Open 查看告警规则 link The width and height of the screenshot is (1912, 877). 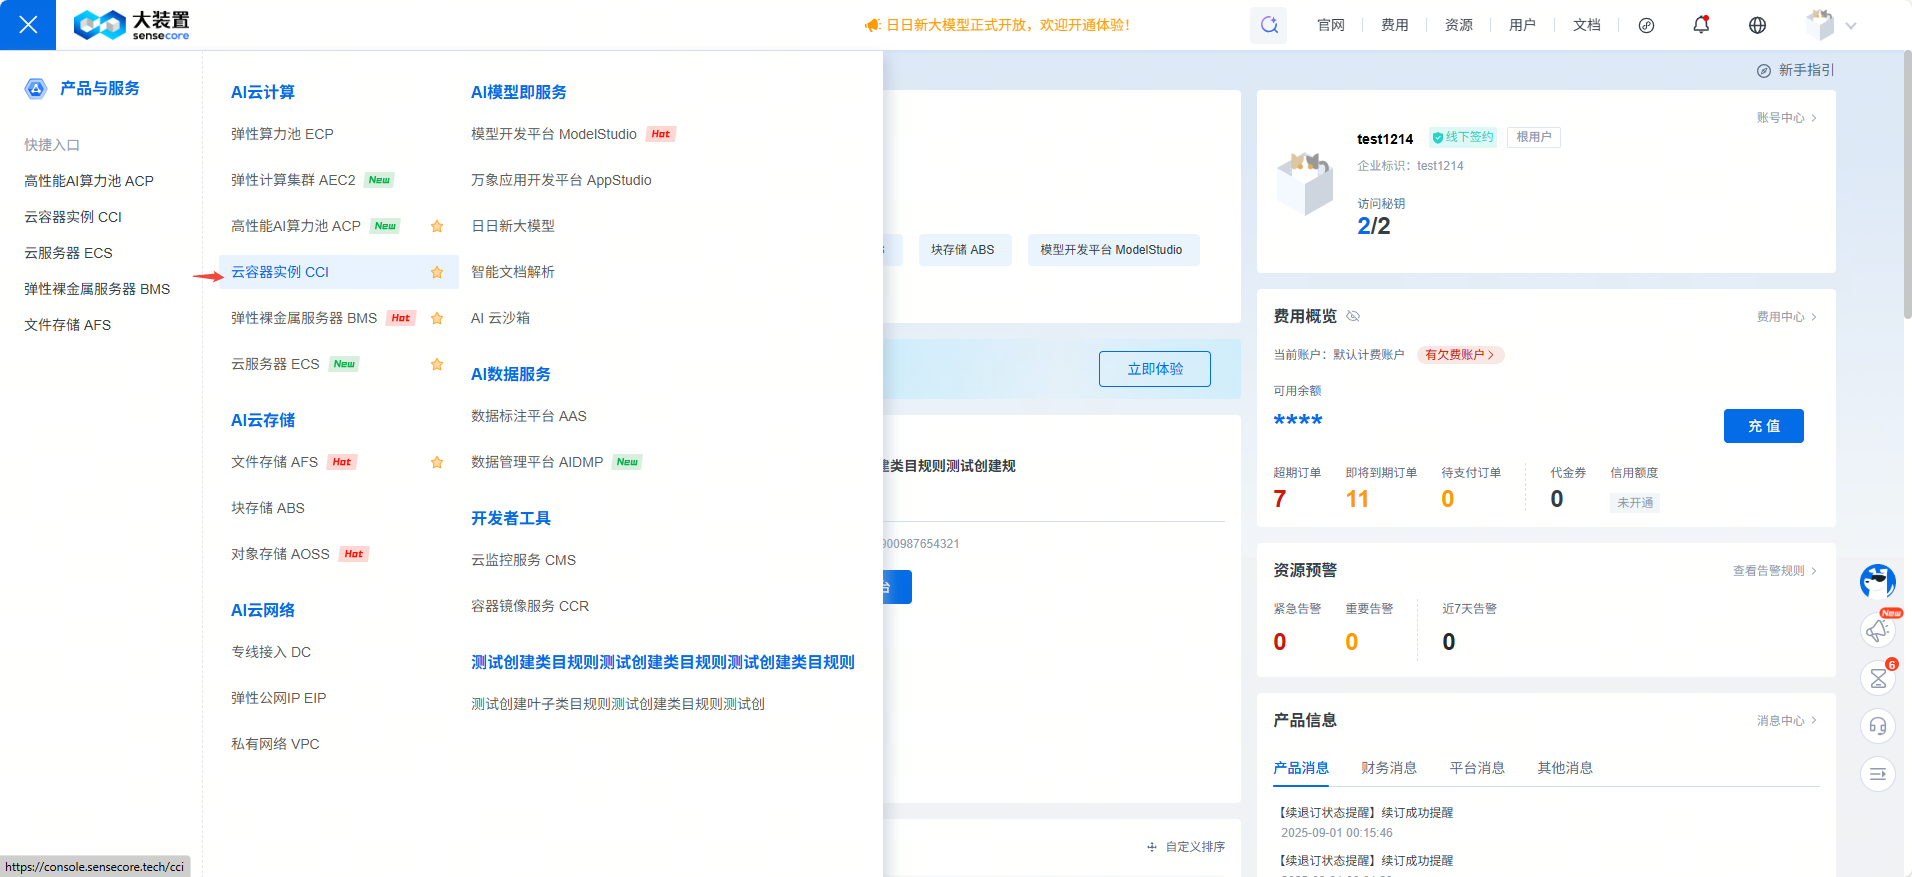[1775, 571]
